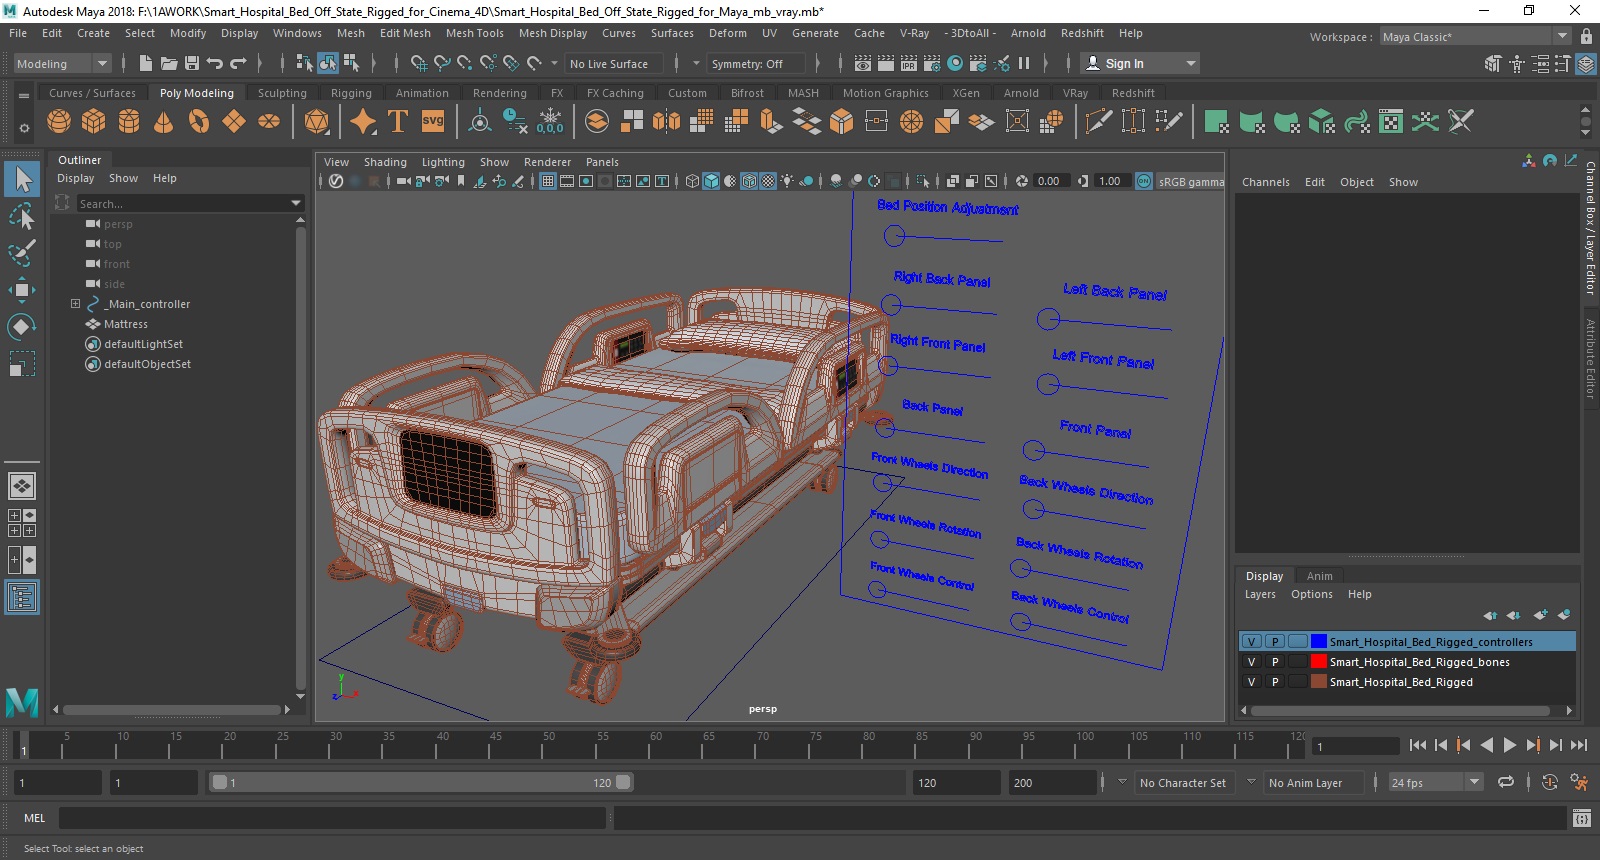Activate the Move tool in the toolbox

pos(22,290)
